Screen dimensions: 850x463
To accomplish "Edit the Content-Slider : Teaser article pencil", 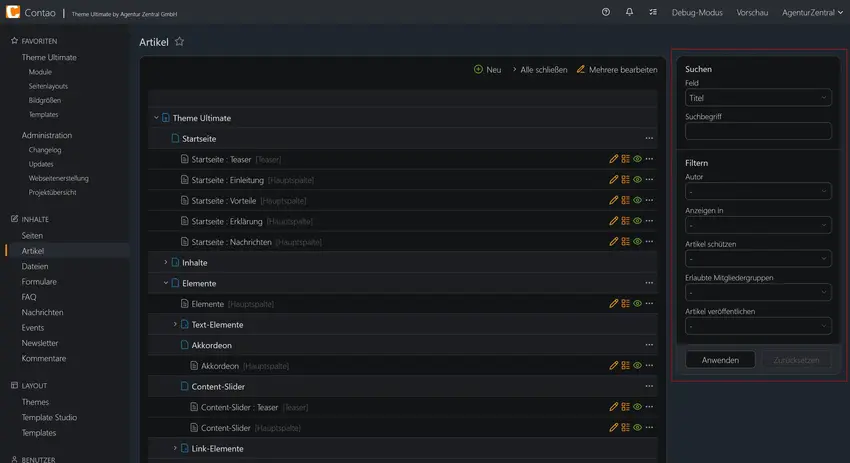I will (613, 407).
